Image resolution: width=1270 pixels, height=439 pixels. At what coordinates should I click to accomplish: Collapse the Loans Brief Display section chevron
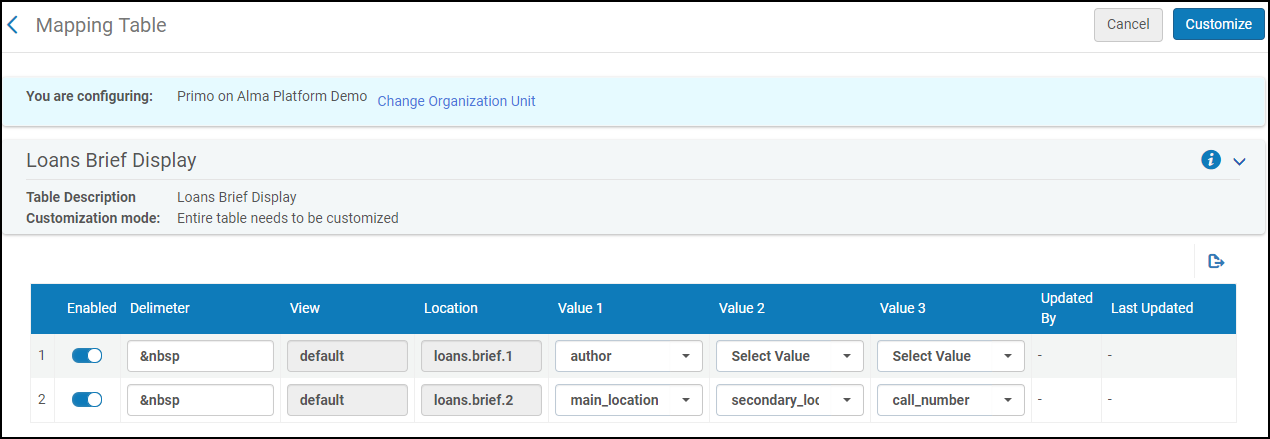tap(1240, 161)
